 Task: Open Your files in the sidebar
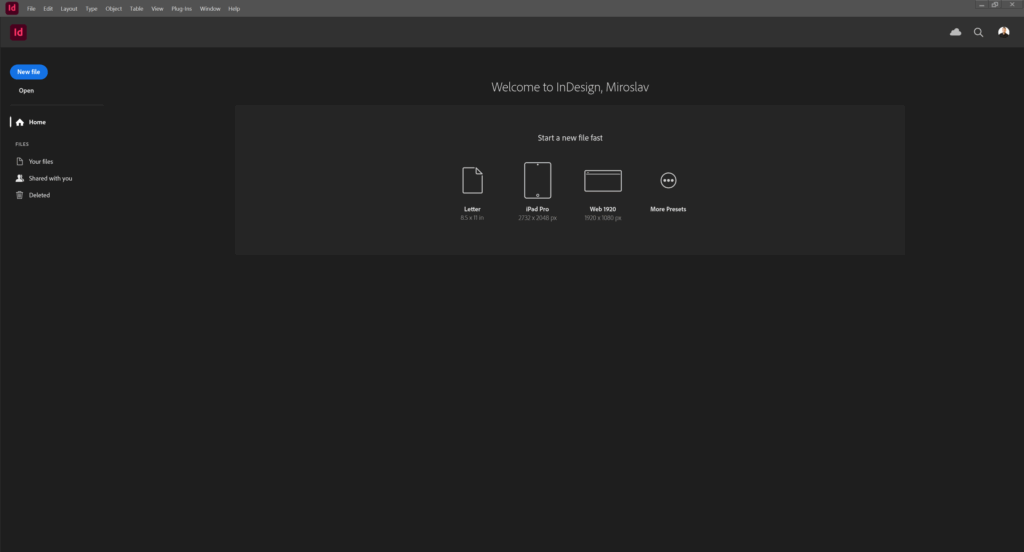41,161
